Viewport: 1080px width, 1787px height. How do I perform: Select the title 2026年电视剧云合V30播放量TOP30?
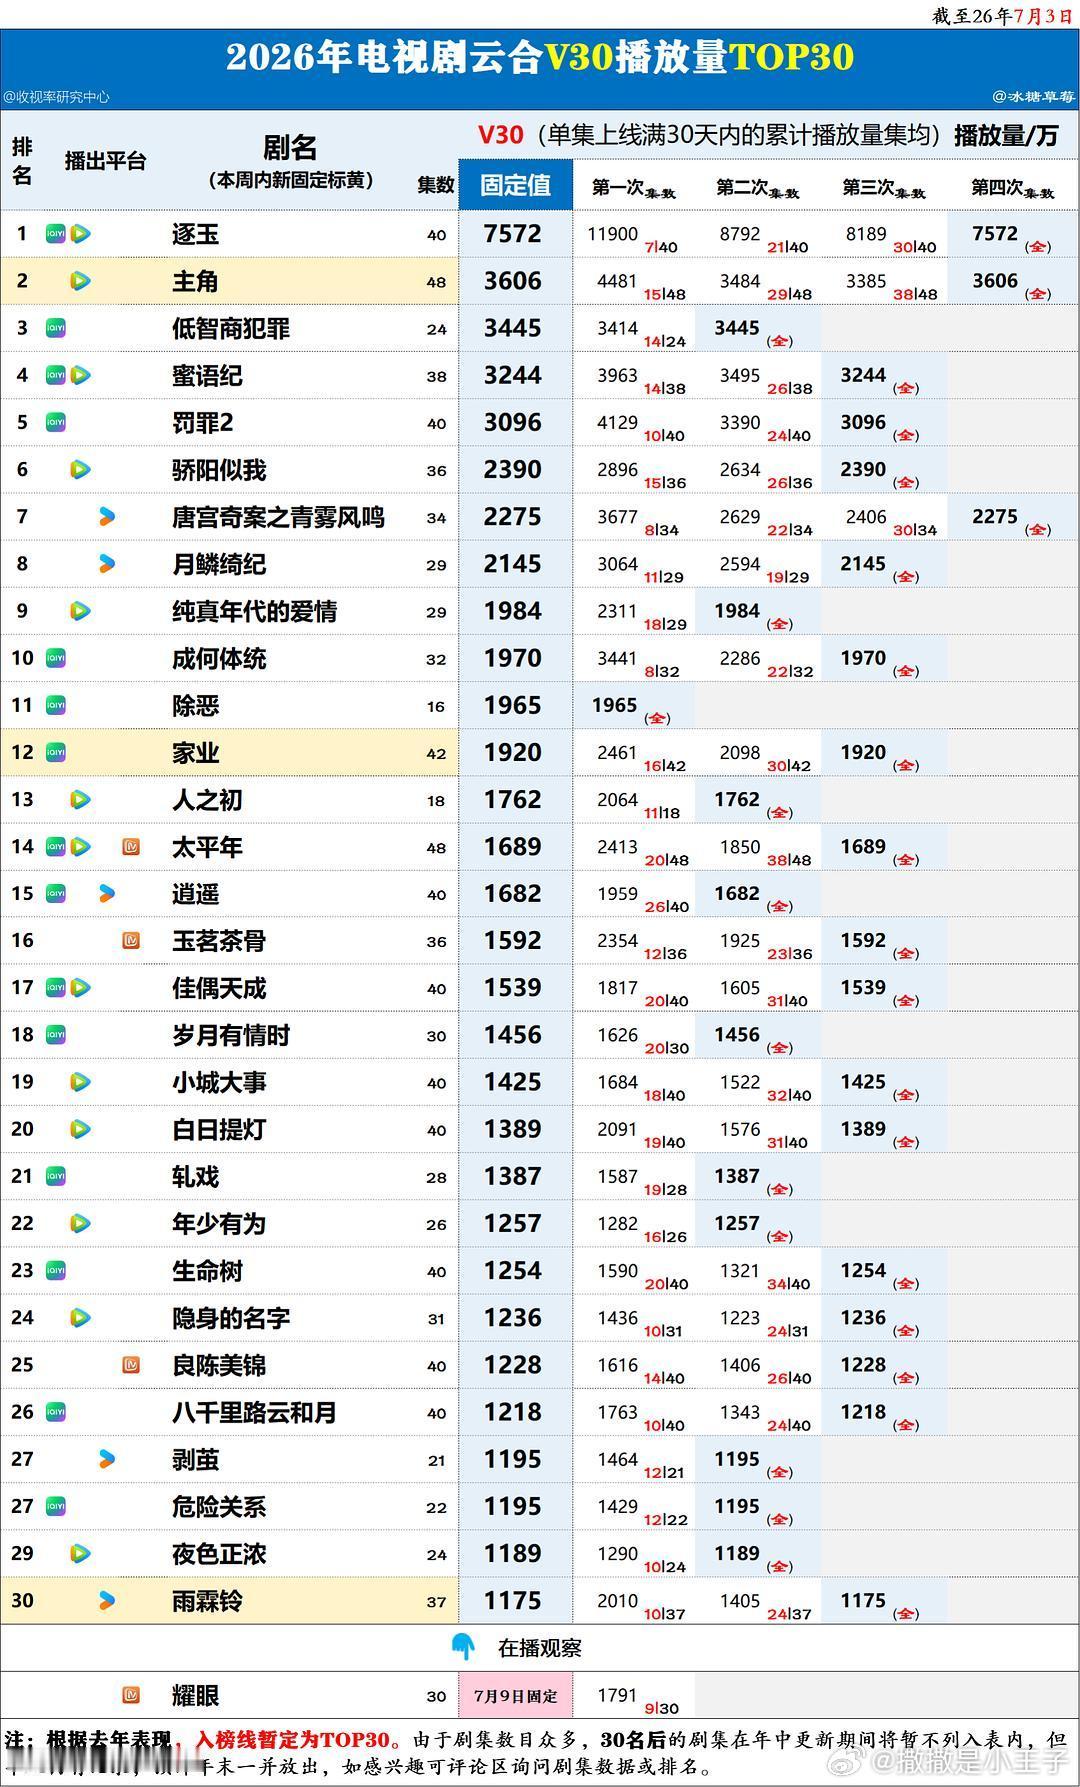click(540, 57)
